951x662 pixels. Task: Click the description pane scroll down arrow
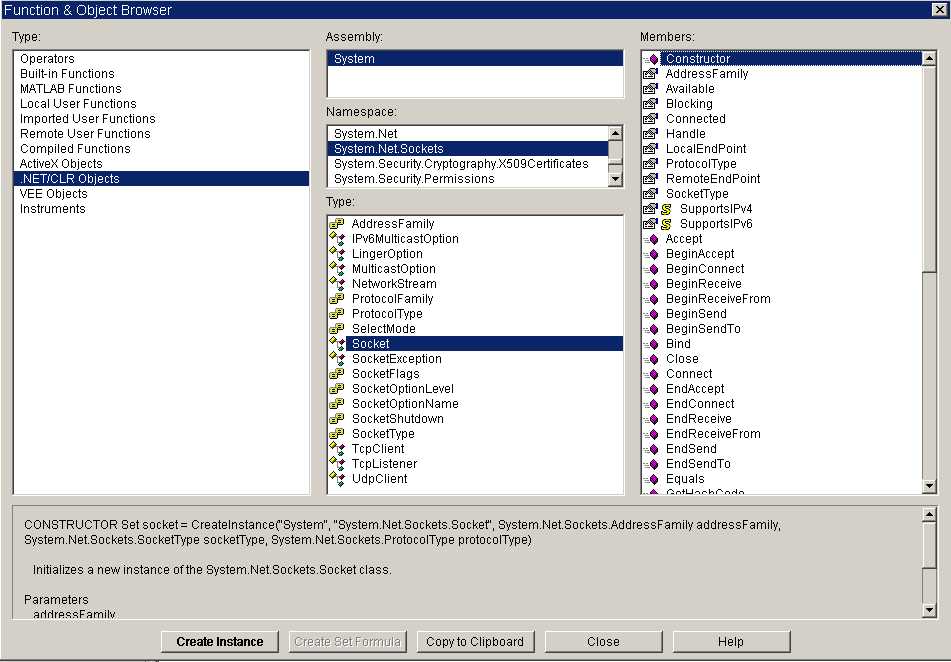coord(929,610)
